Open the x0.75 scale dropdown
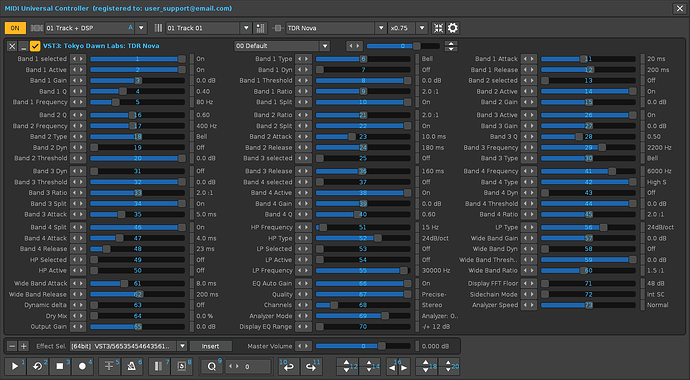The width and height of the screenshot is (690, 380). point(422,28)
